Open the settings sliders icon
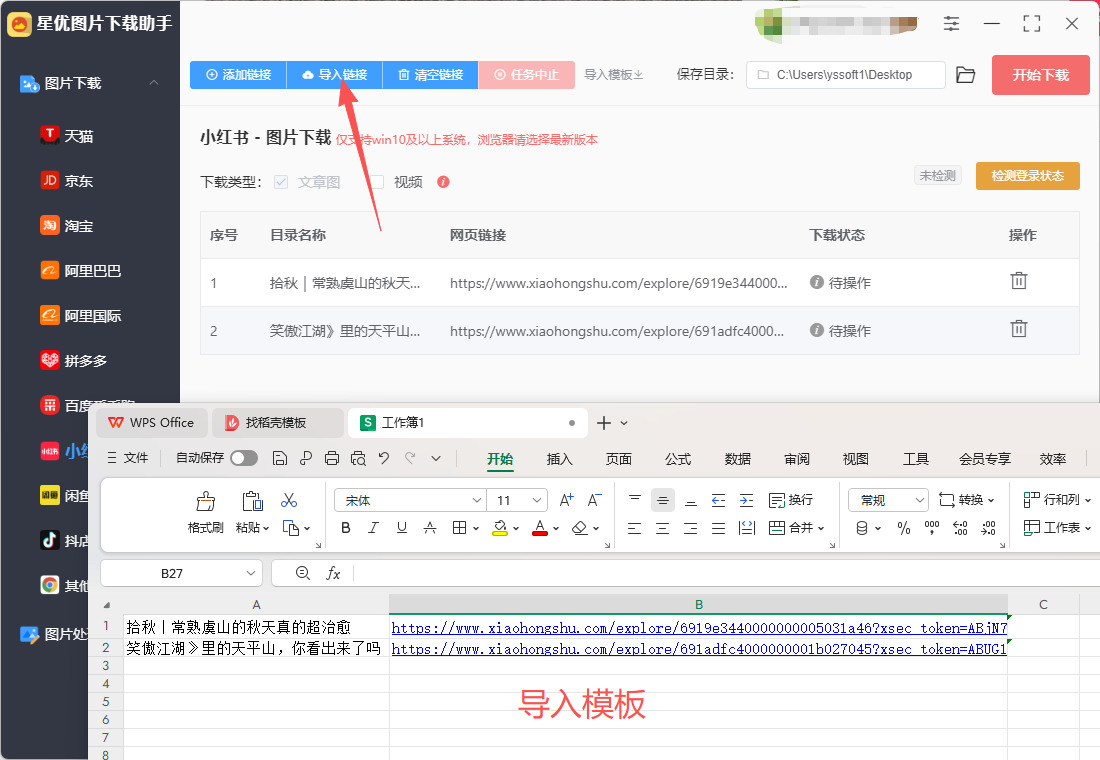This screenshot has height=760, width=1100. pyautogui.click(x=951, y=24)
